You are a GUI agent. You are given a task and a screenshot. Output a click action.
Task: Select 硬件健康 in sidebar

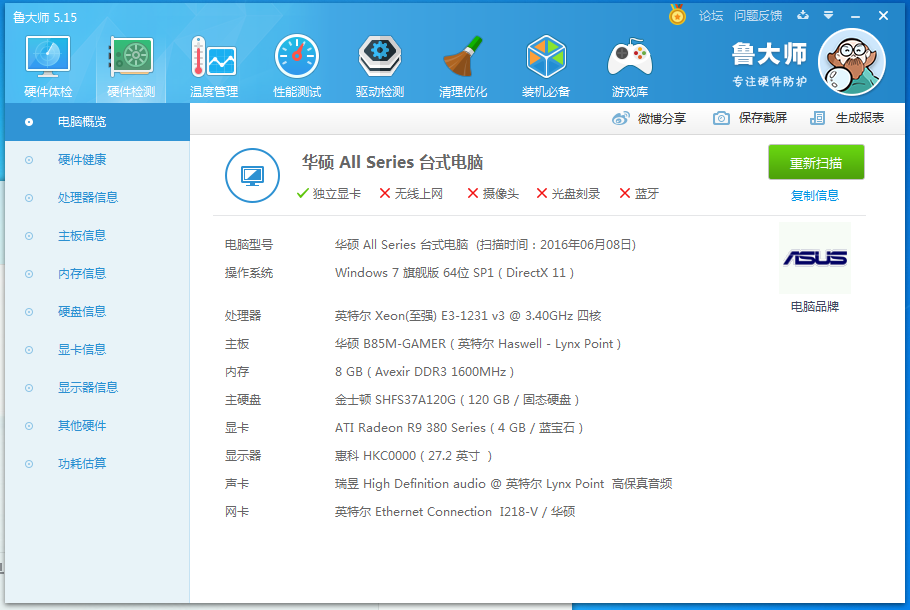(x=98, y=160)
